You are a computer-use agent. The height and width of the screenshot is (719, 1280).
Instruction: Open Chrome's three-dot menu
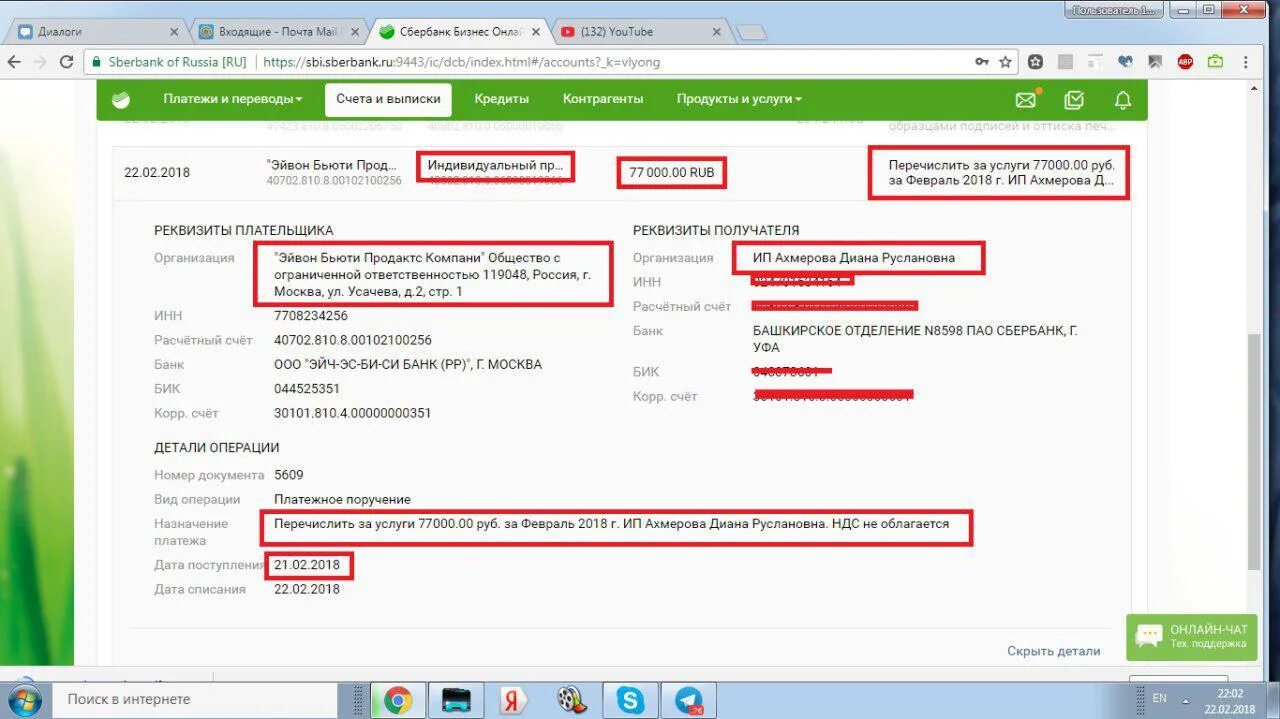tap(1245, 62)
